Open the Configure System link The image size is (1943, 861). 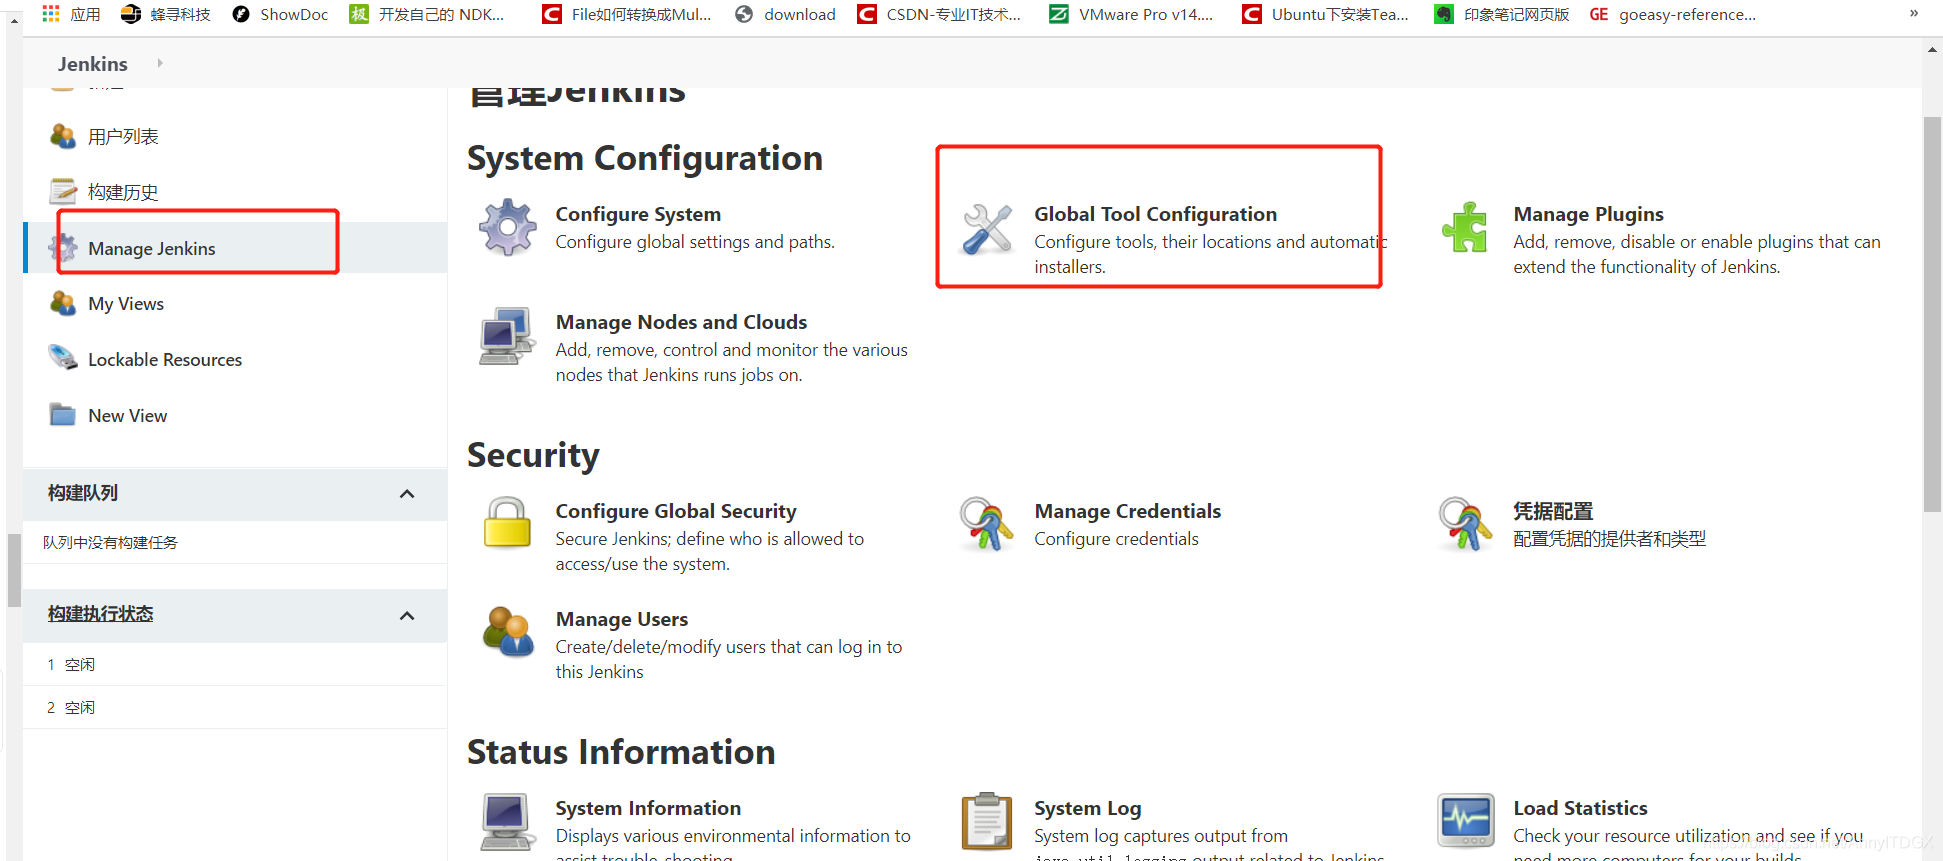(638, 214)
